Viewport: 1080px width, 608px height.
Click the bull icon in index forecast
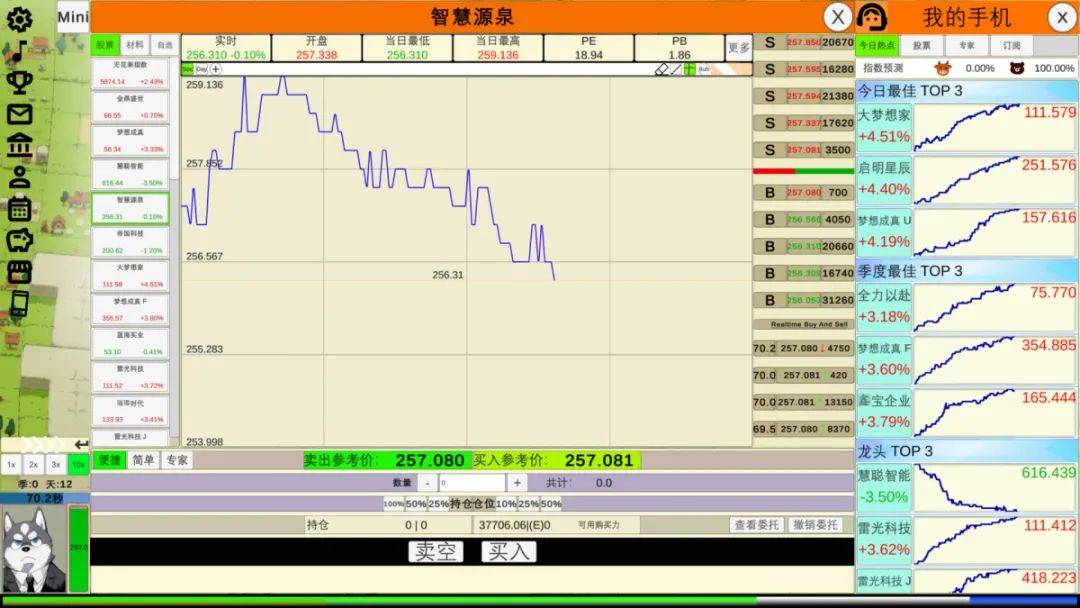click(x=942, y=68)
